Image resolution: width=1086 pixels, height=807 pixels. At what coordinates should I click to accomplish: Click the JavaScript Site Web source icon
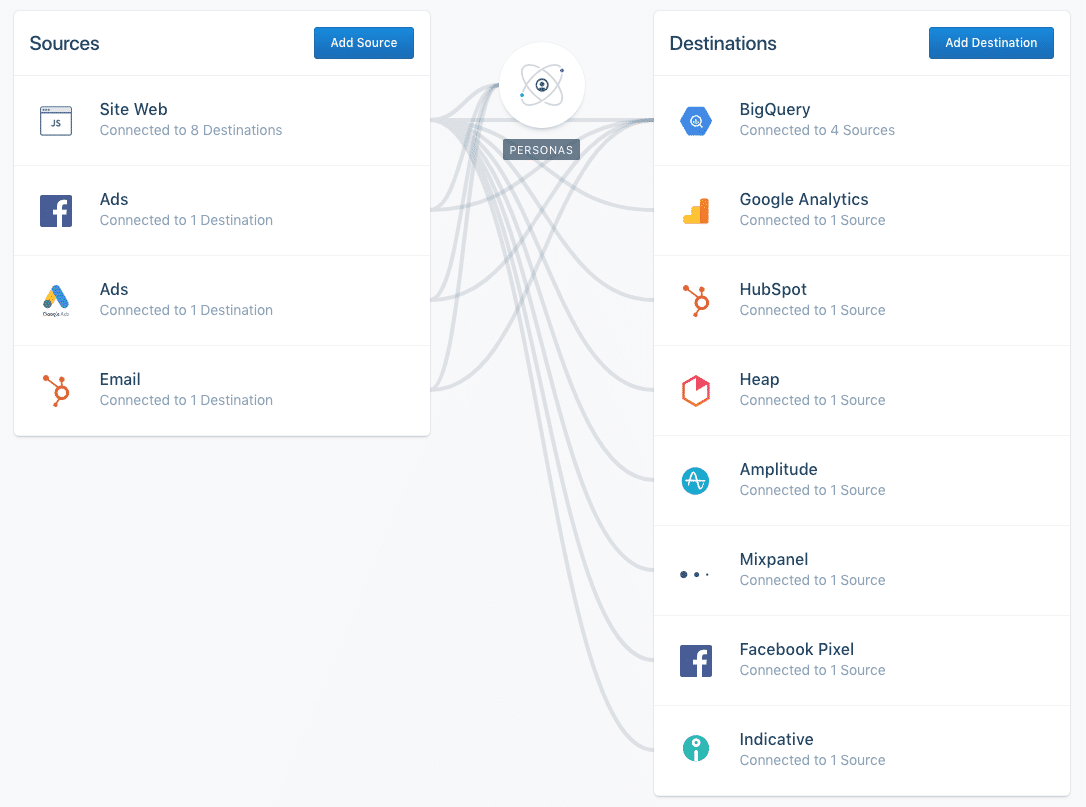click(x=56, y=121)
